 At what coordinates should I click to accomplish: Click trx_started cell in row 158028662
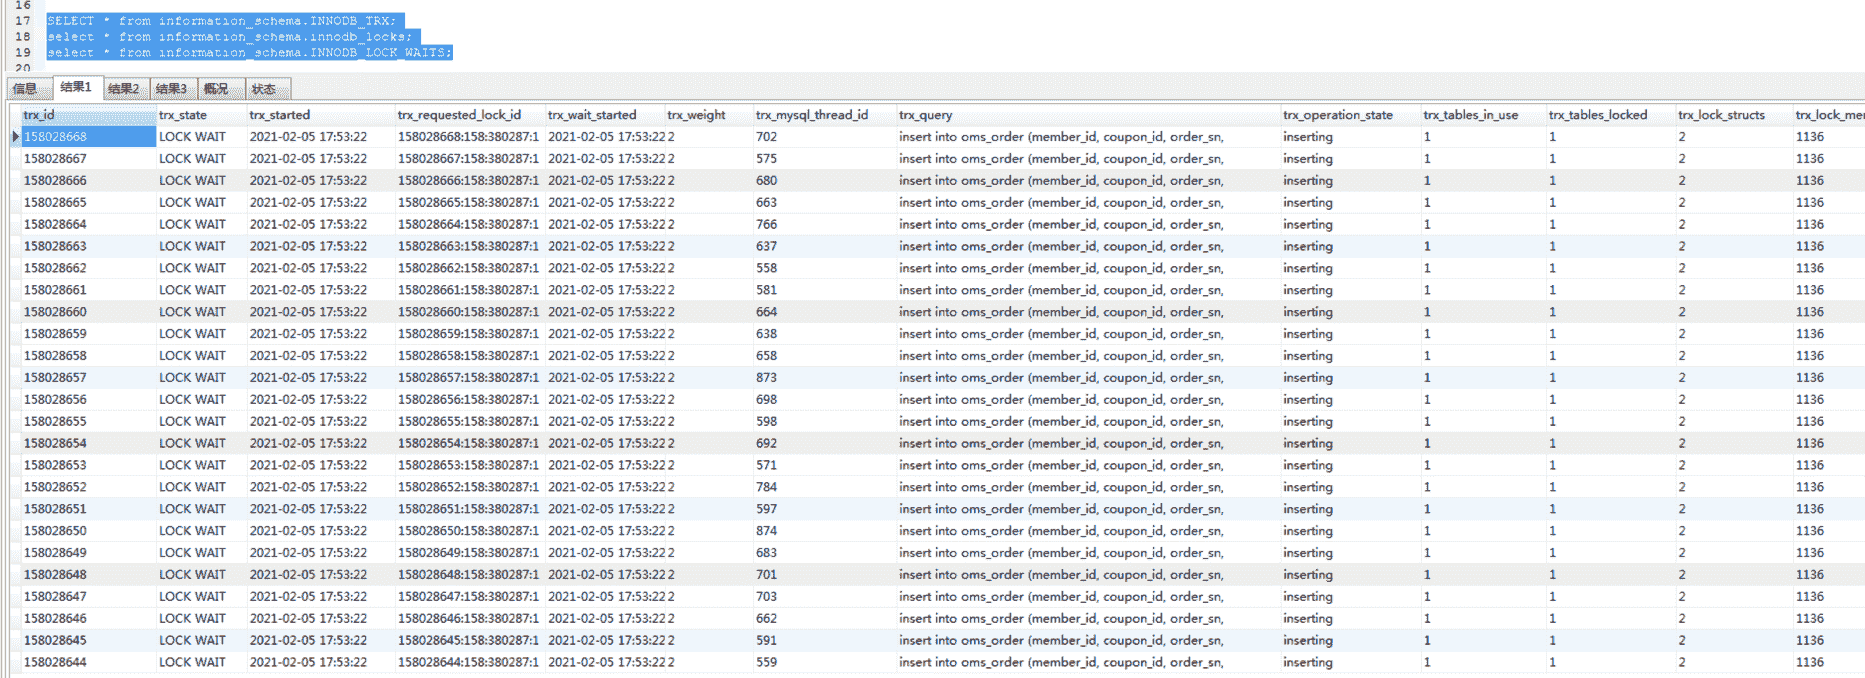coord(321,268)
